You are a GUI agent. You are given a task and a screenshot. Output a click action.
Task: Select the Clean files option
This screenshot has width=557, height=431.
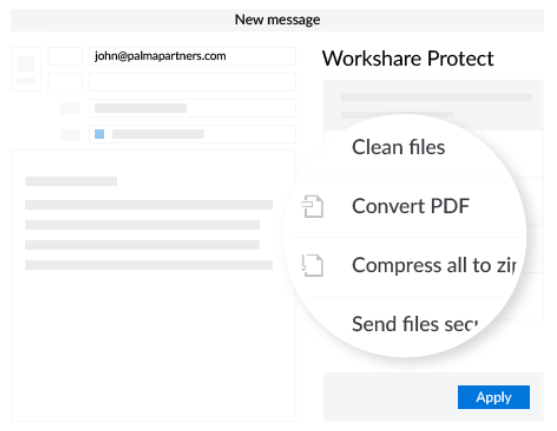[x=398, y=147]
